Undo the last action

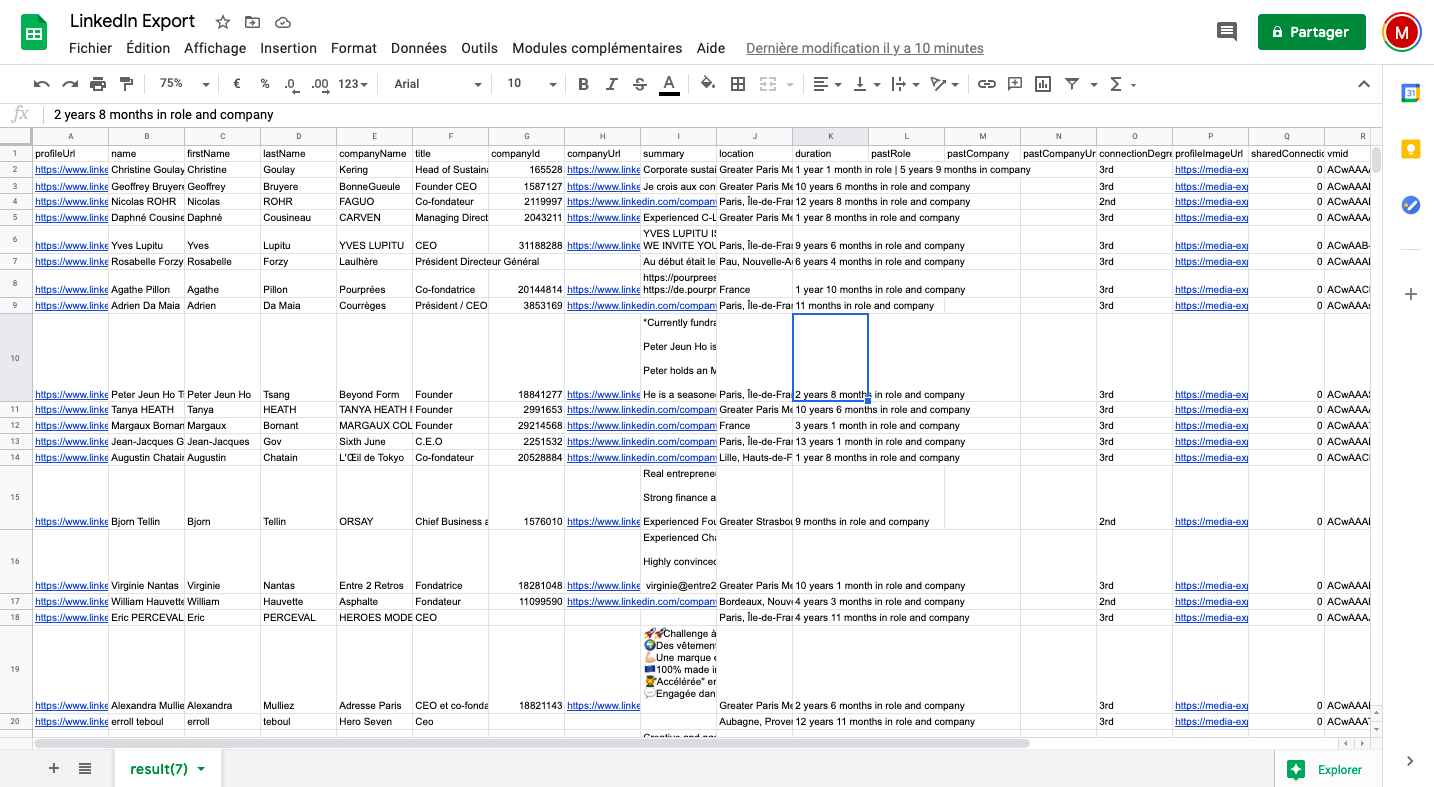[41, 84]
